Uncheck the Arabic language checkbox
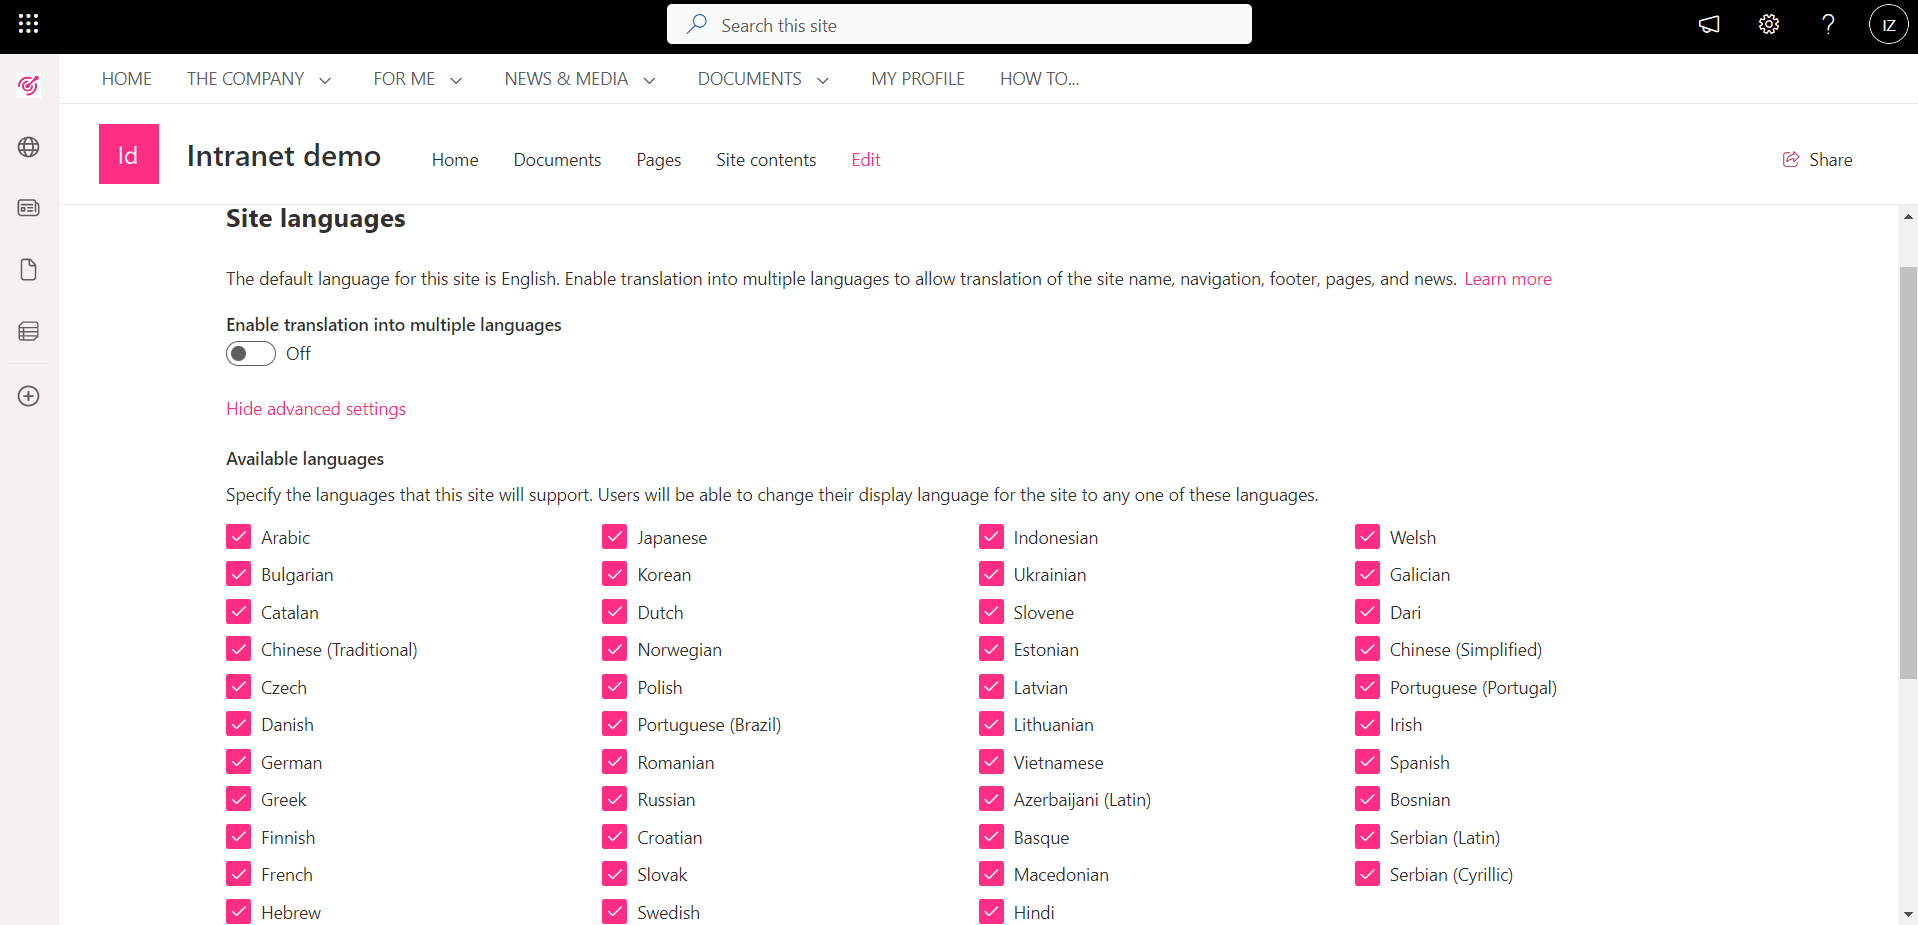The width and height of the screenshot is (1918, 925). click(x=239, y=537)
